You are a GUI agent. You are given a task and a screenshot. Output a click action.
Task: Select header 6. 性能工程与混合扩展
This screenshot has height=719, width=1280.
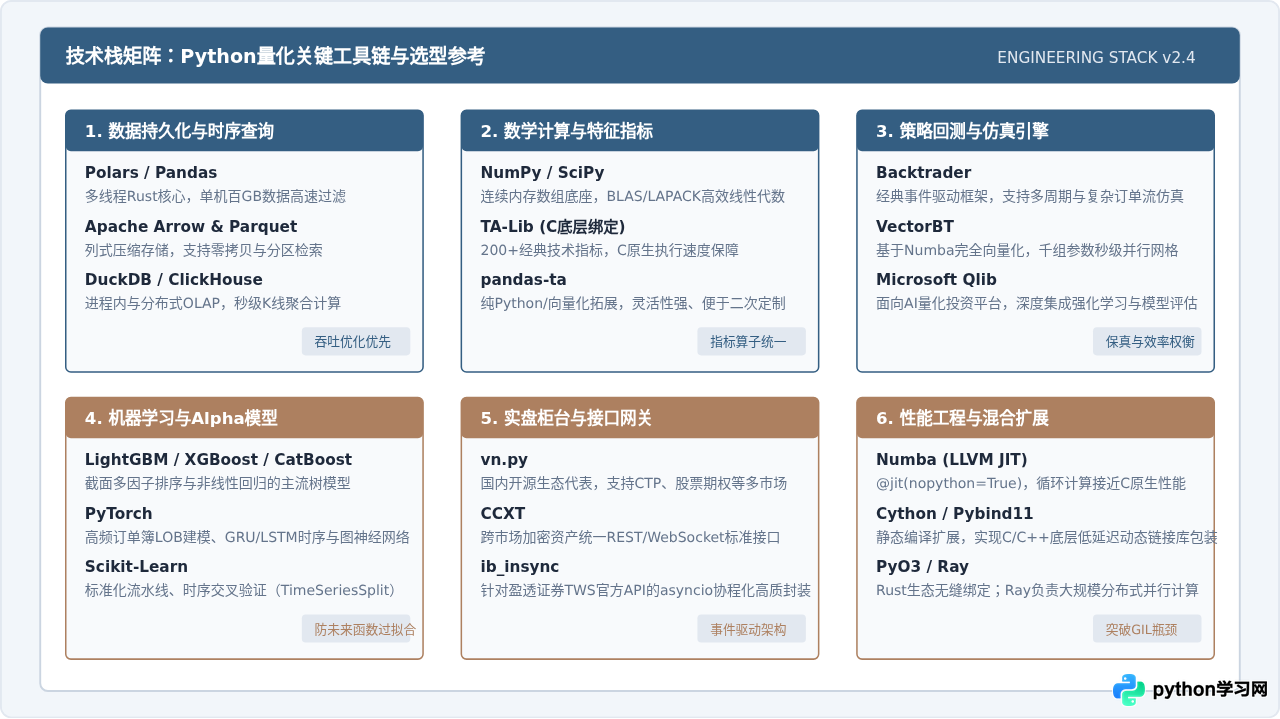pyautogui.click(x=1036, y=418)
